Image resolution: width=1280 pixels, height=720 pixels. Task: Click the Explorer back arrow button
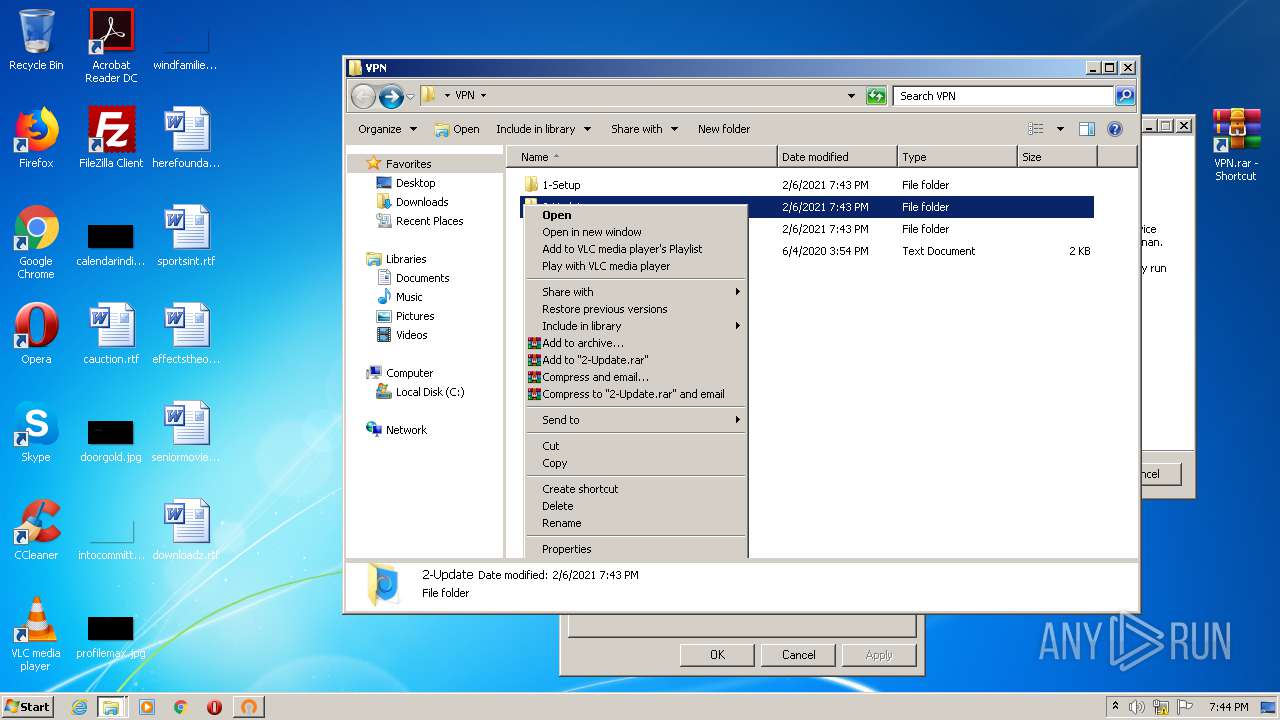click(363, 96)
